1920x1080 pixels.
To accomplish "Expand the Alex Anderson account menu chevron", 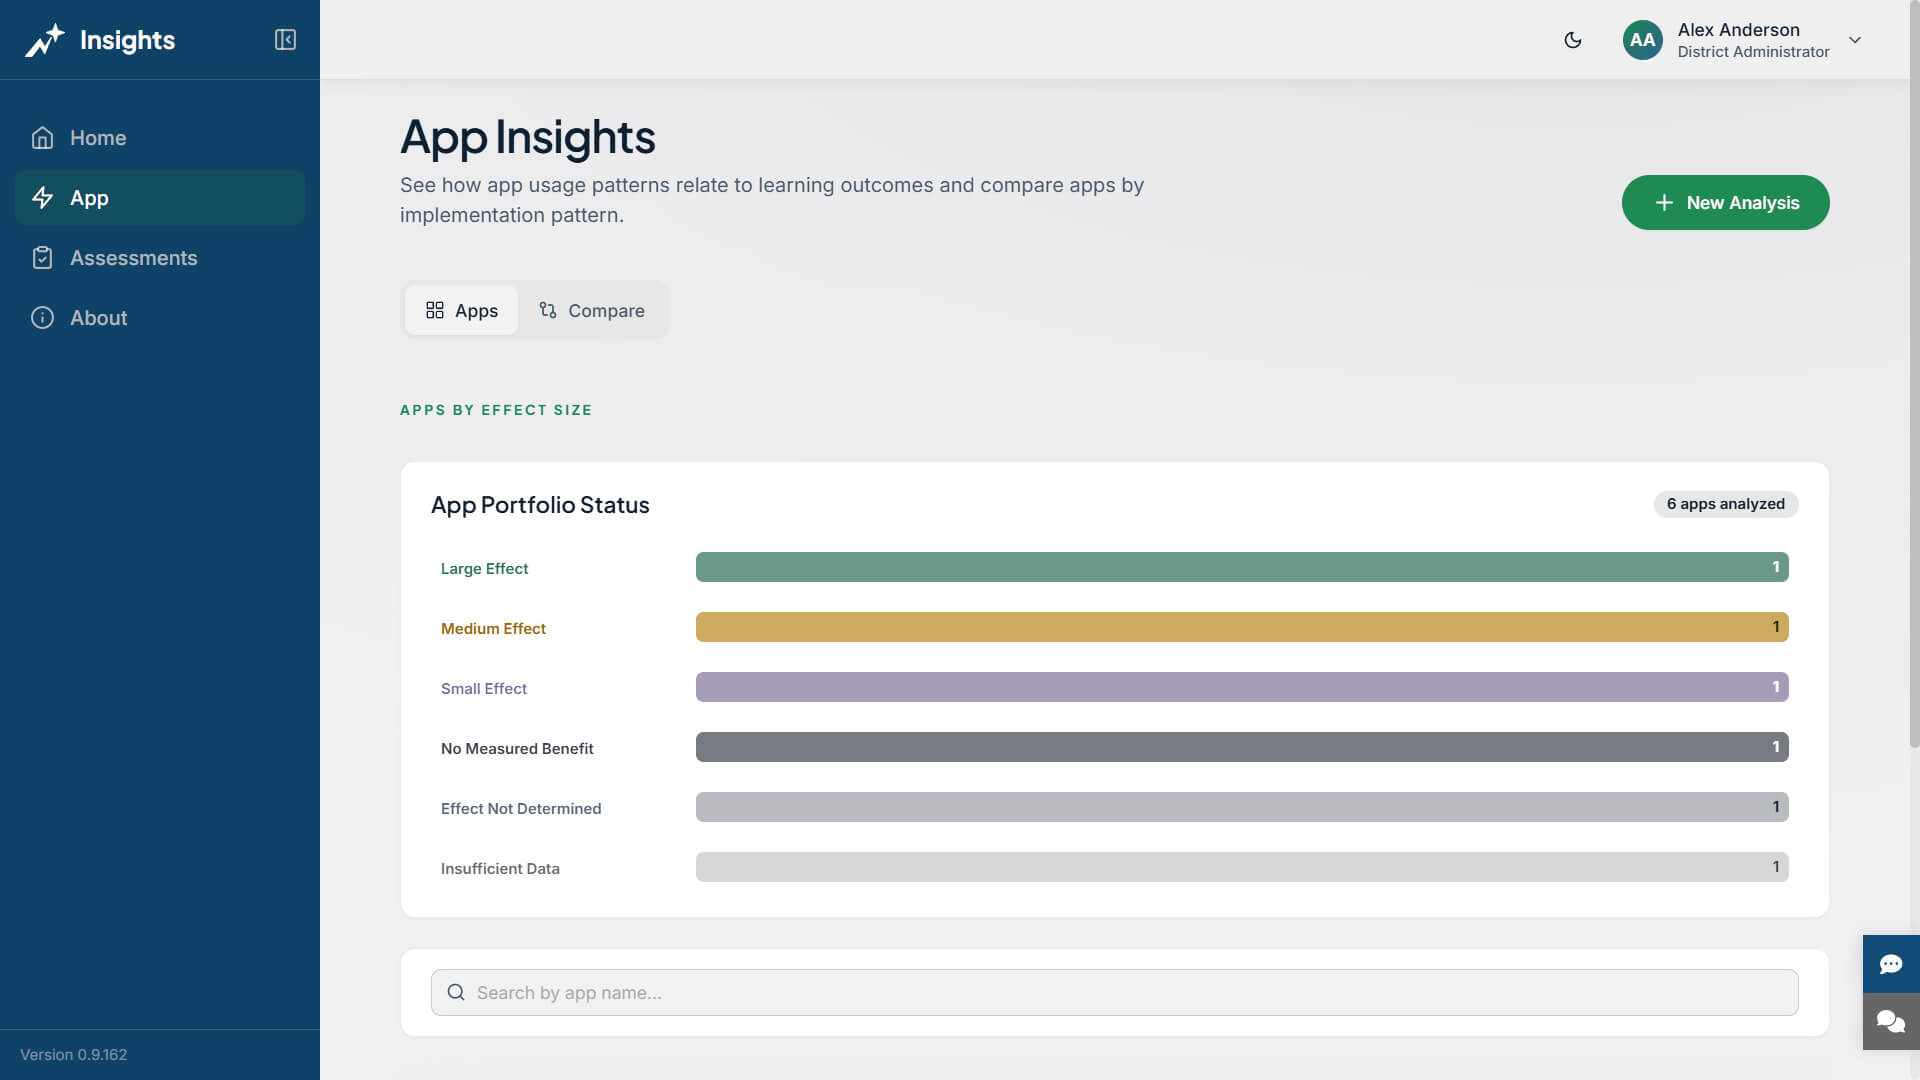I will coord(1855,40).
